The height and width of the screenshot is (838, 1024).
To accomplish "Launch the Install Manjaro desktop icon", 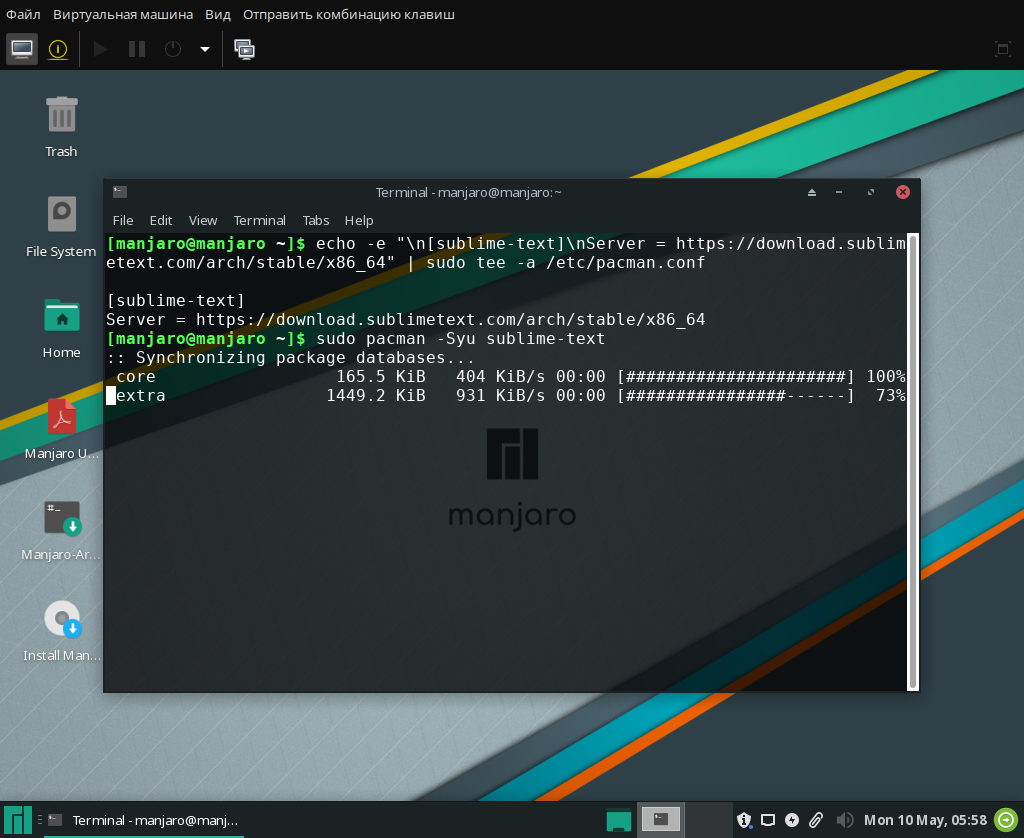I will coord(61,620).
